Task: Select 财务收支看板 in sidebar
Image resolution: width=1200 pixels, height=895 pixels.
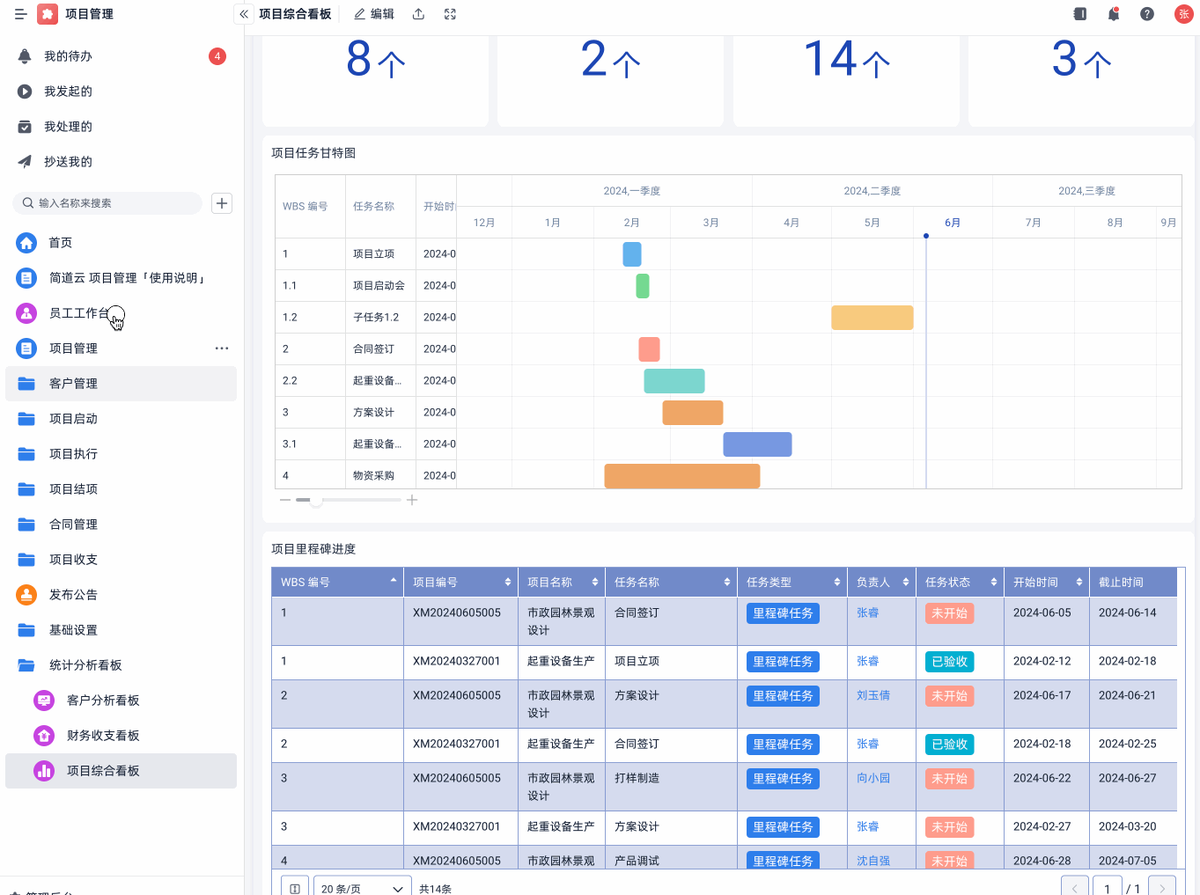Action: coord(103,735)
